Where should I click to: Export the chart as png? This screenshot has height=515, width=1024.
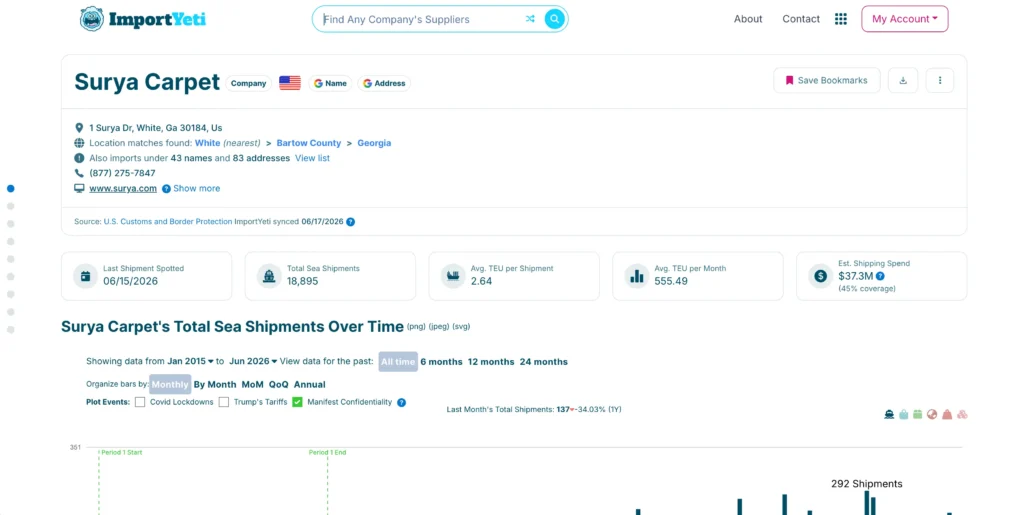pyautogui.click(x=417, y=326)
